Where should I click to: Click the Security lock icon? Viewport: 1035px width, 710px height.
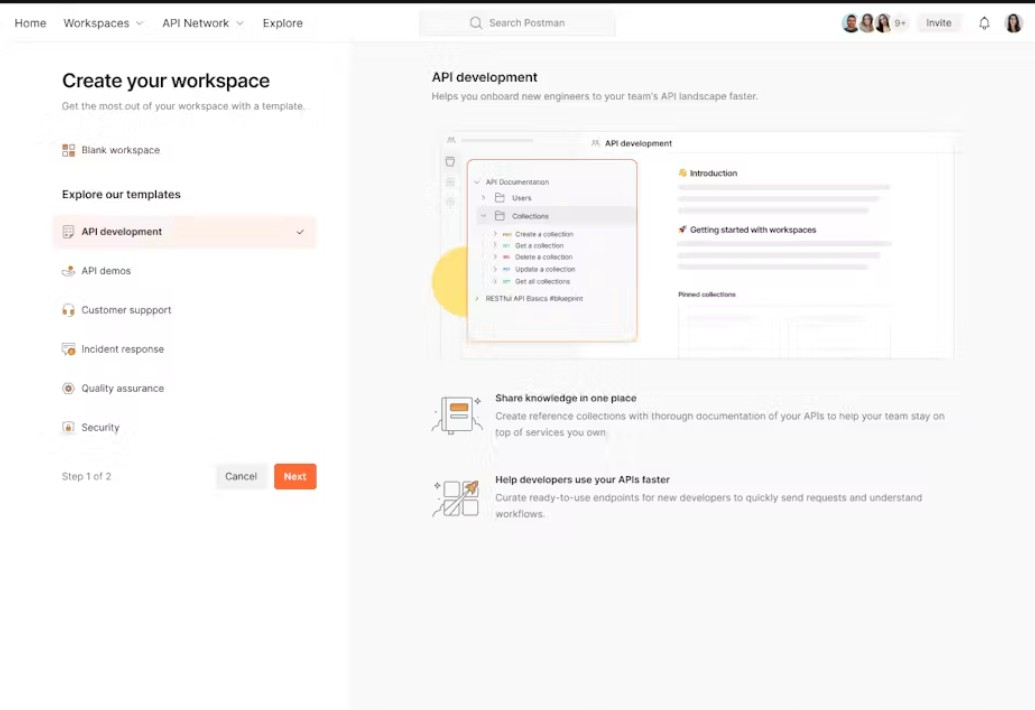tap(68, 427)
